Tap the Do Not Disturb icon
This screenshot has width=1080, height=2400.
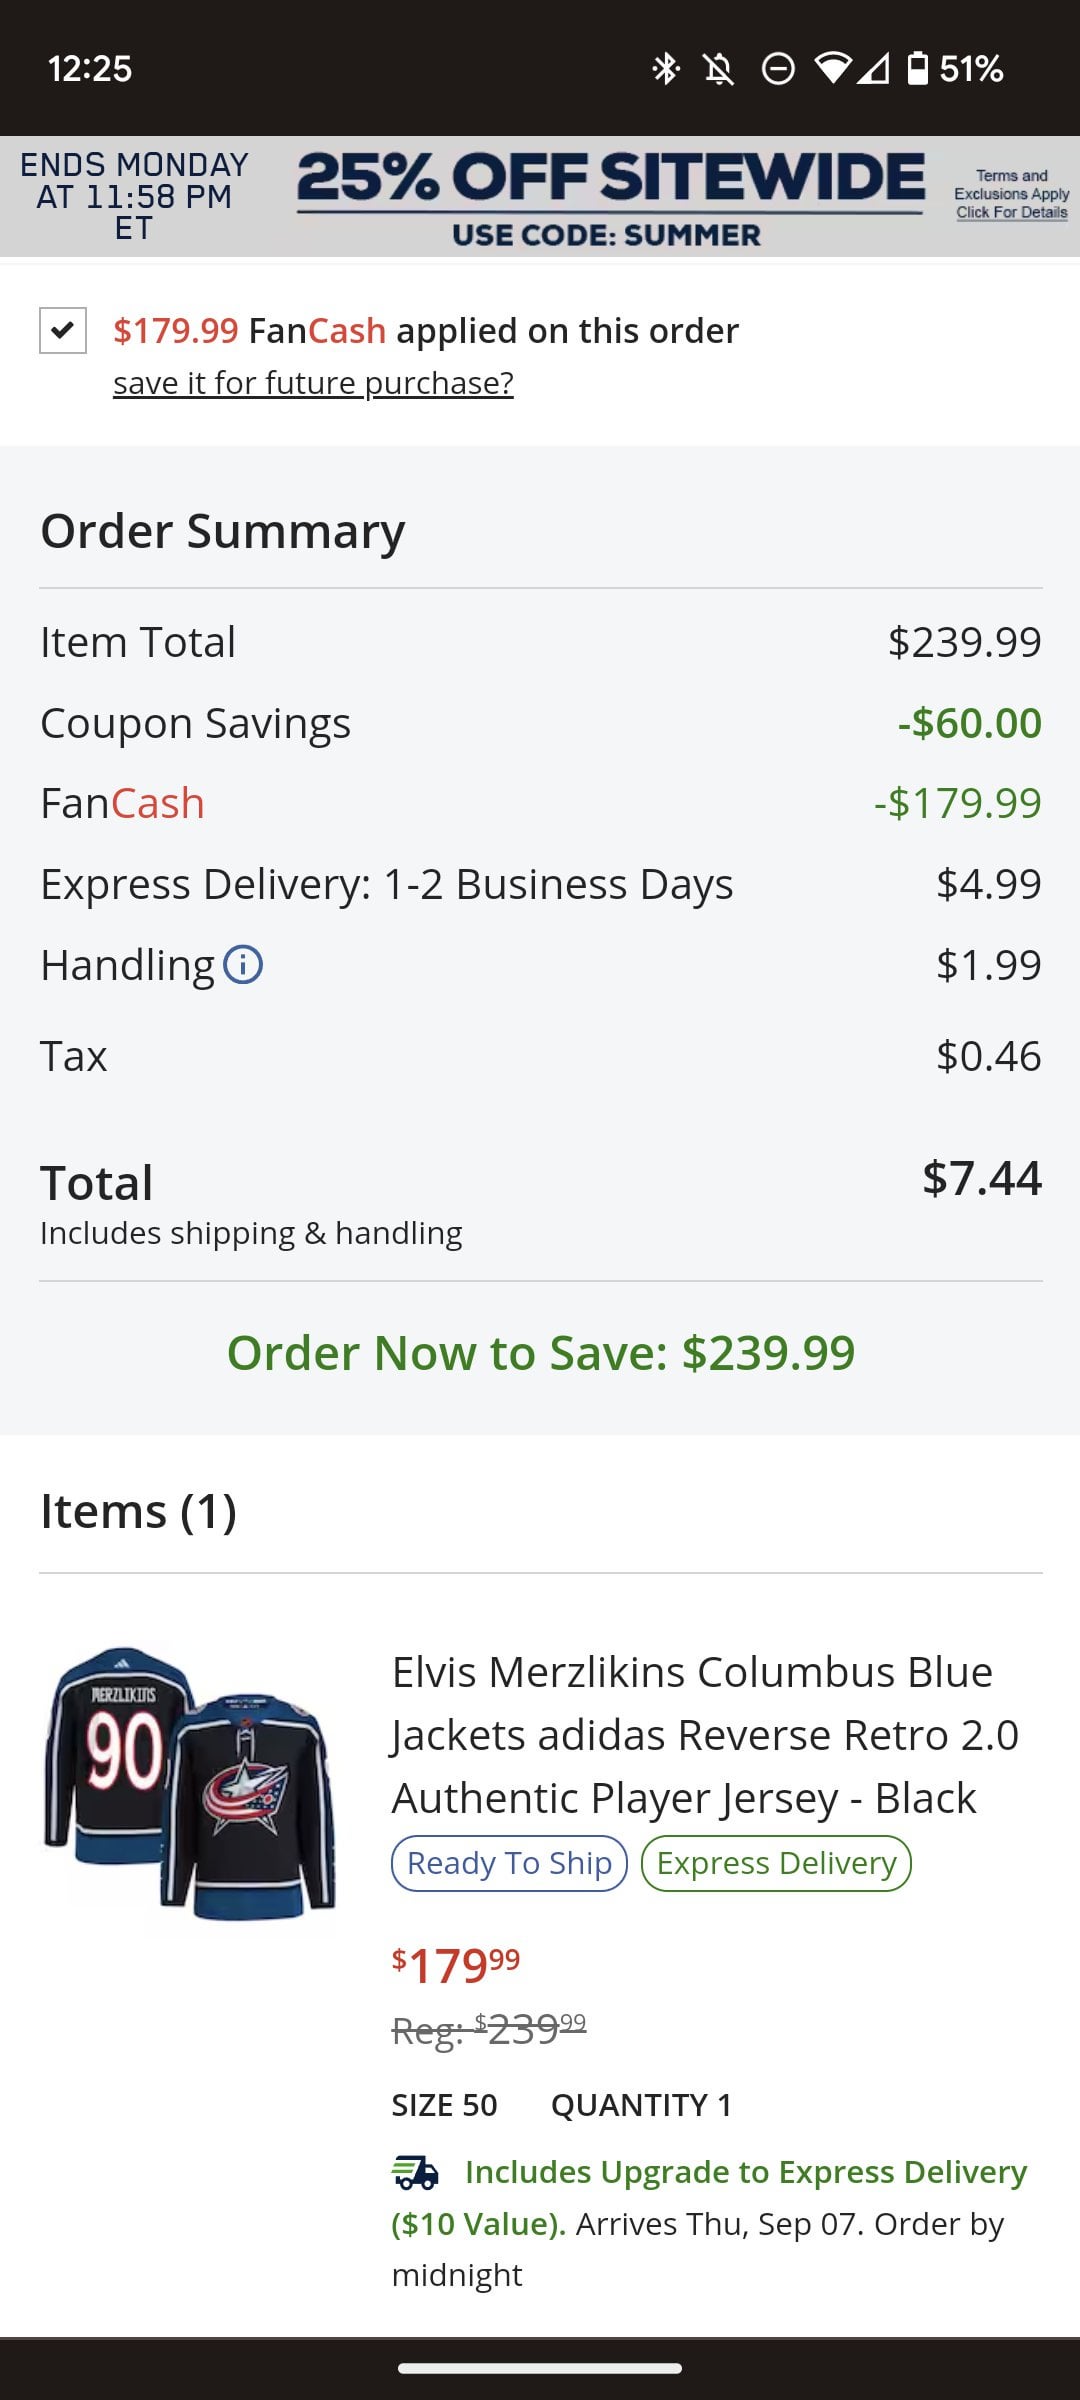tap(777, 68)
